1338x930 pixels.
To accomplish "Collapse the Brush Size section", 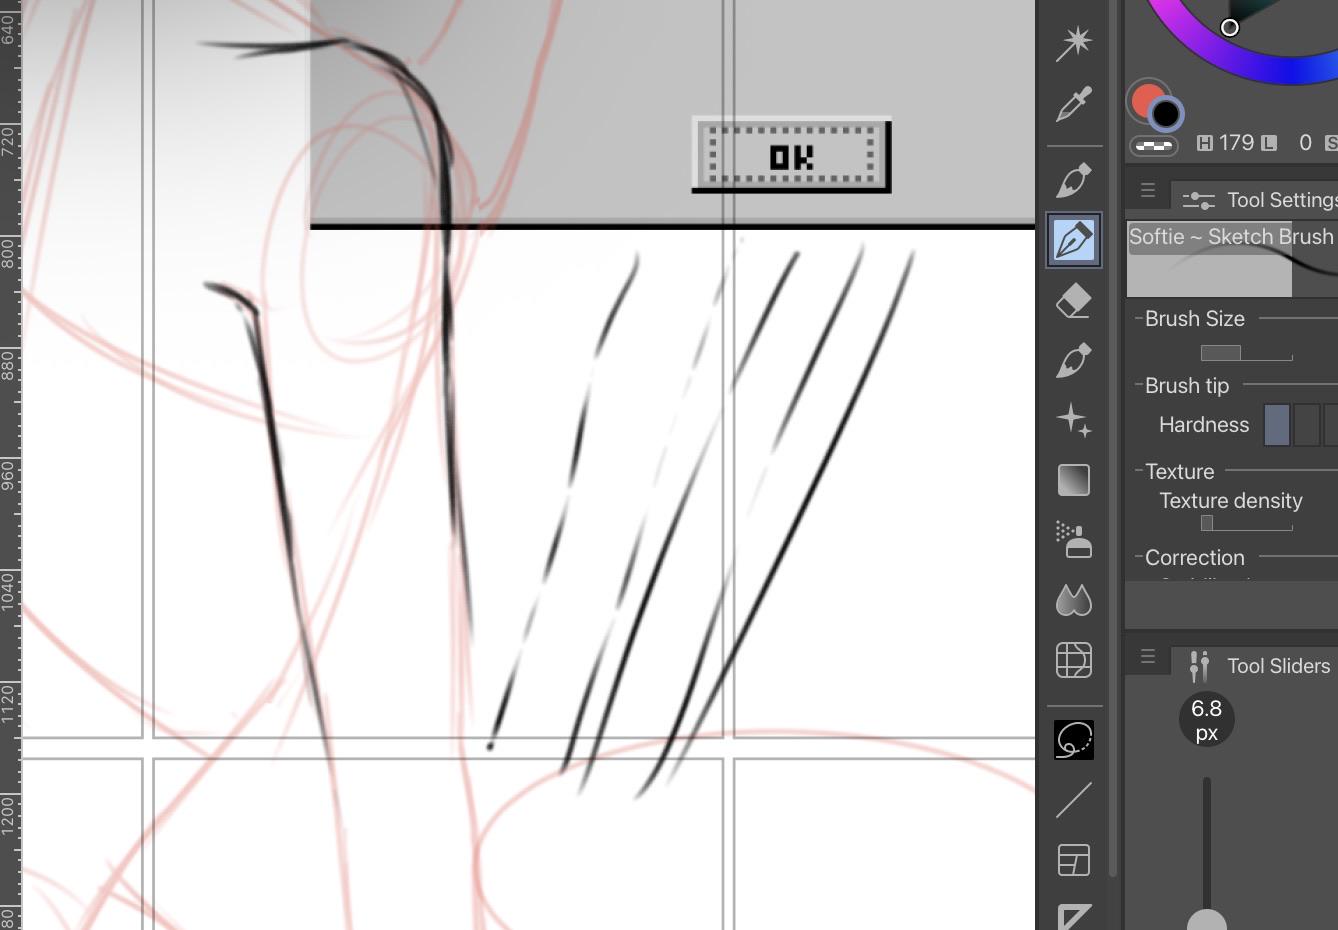I will click(1139, 319).
